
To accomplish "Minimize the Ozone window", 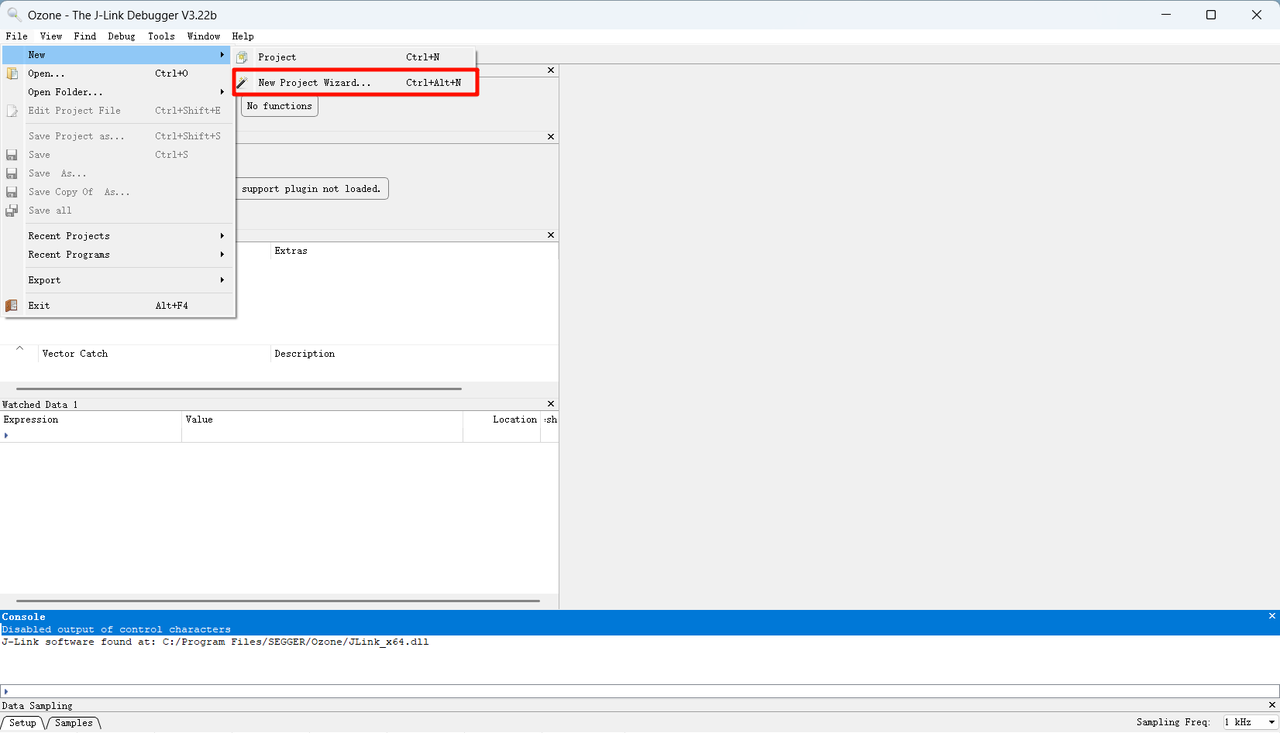I will [1165, 15].
